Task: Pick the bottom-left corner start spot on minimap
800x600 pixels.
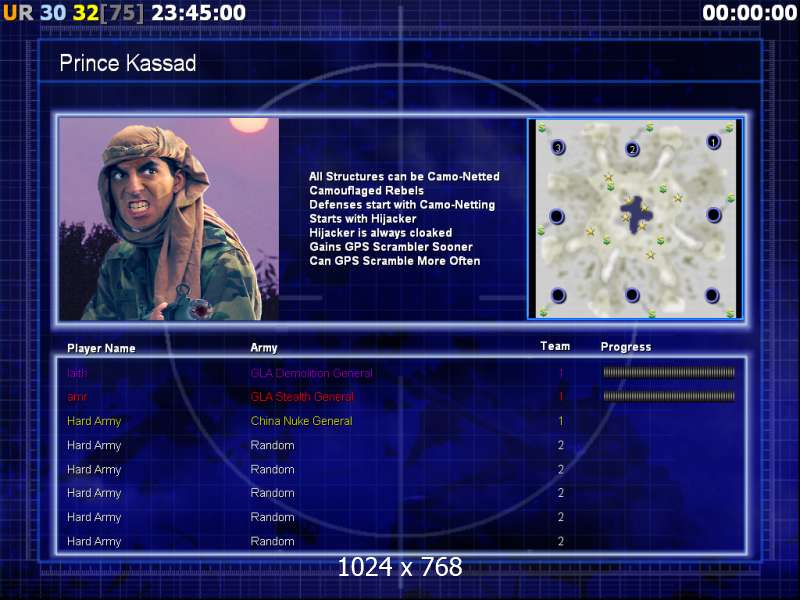Action: click(x=558, y=295)
